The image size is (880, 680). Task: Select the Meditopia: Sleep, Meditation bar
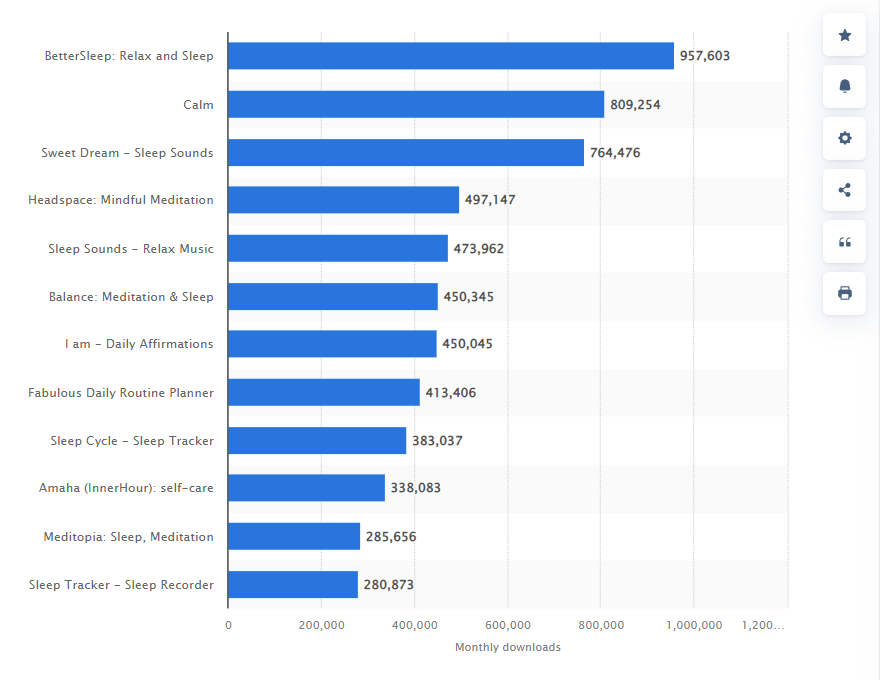(x=294, y=536)
